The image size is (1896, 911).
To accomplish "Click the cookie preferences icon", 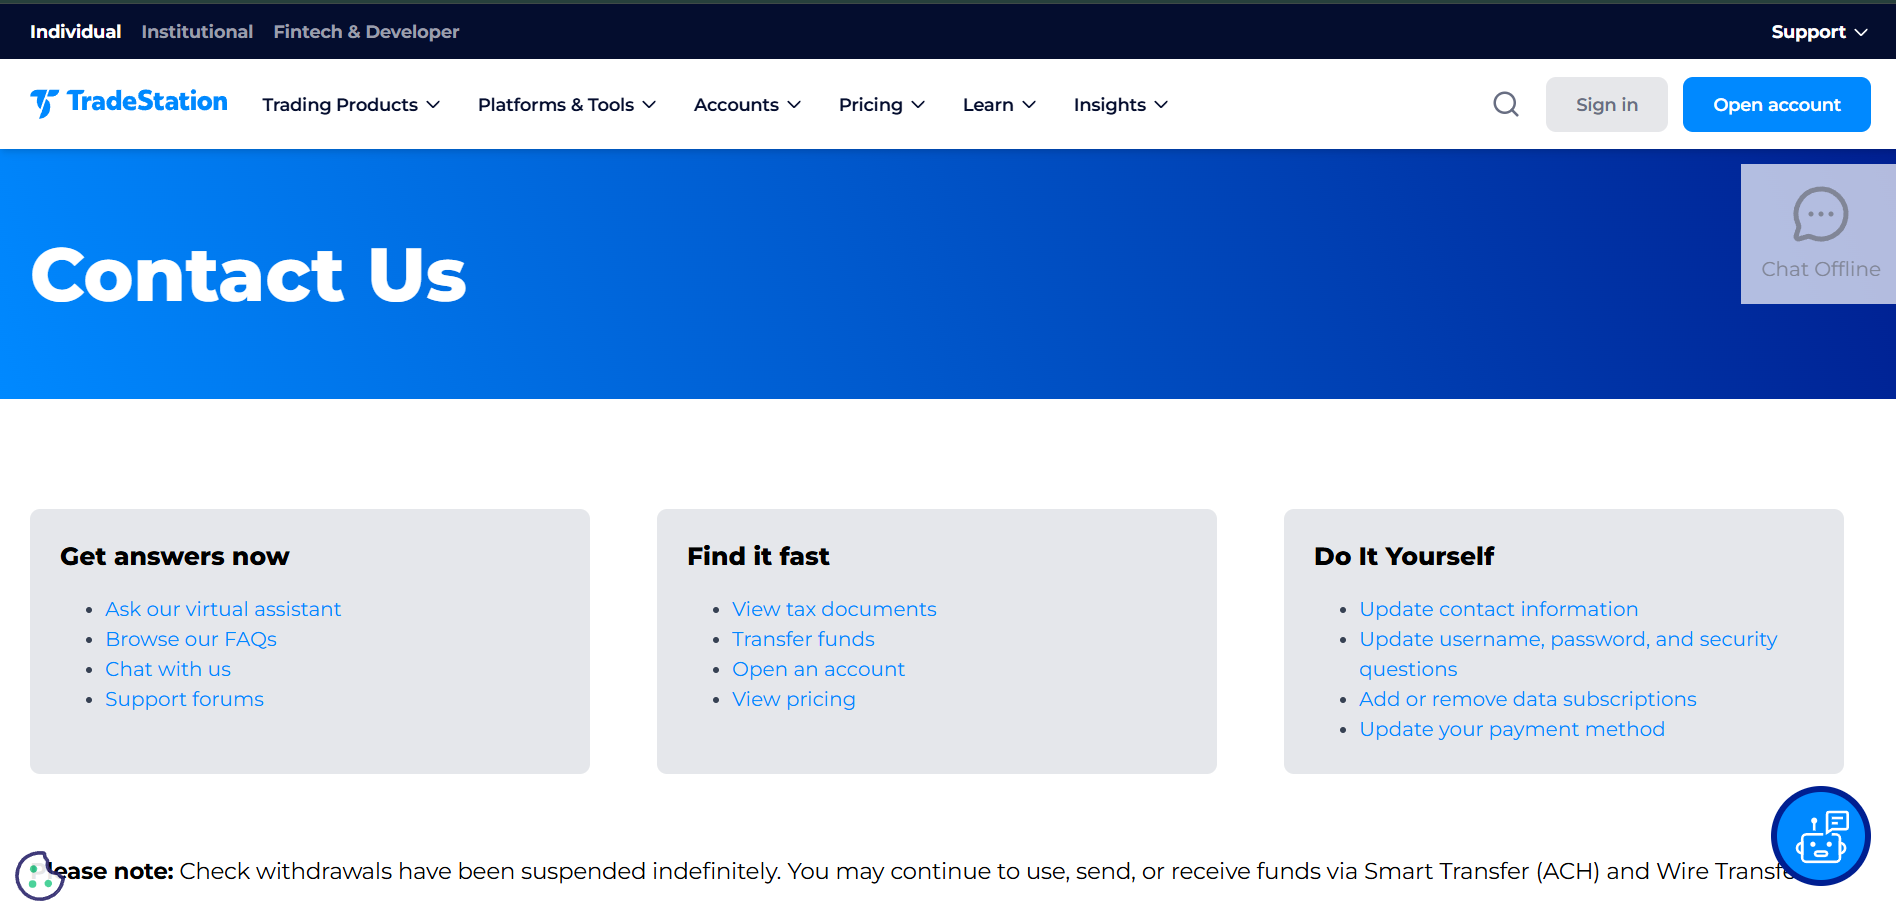I will [37, 876].
